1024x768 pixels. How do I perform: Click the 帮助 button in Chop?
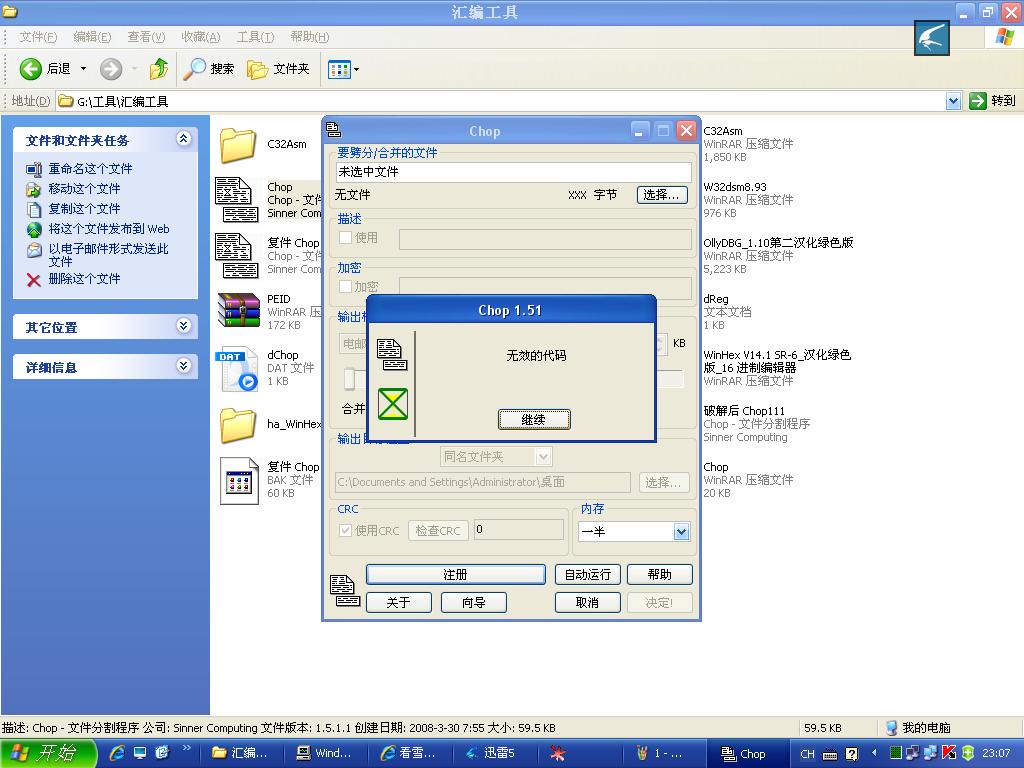click(x=660, y=575)
